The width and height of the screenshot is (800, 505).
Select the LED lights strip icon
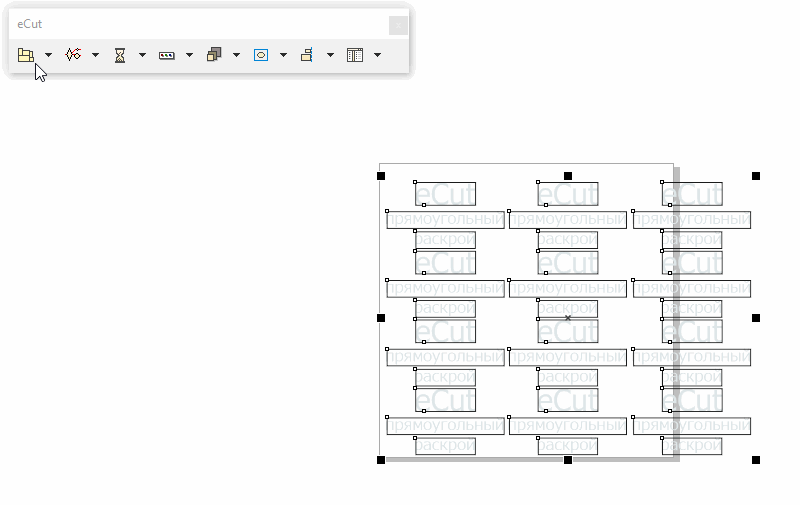tap(167, 55)
